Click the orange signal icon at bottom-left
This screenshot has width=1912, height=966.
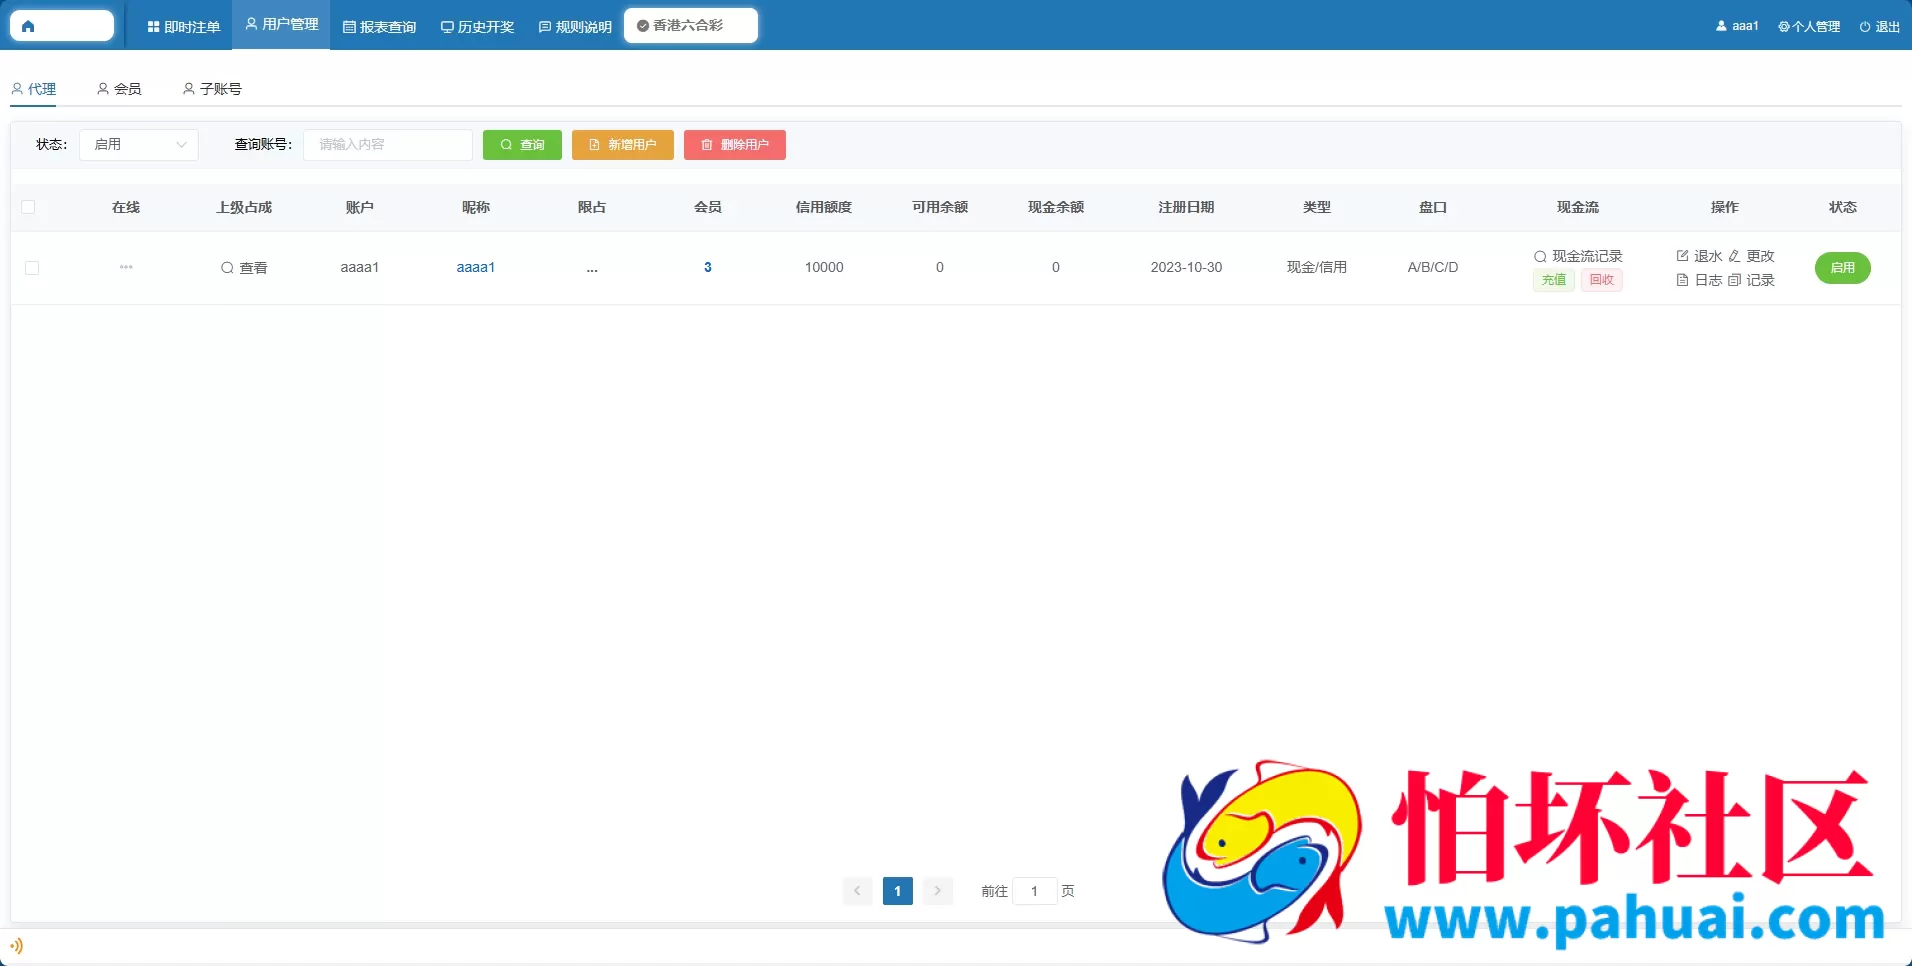pyautogui.click(x=16, y=946)
